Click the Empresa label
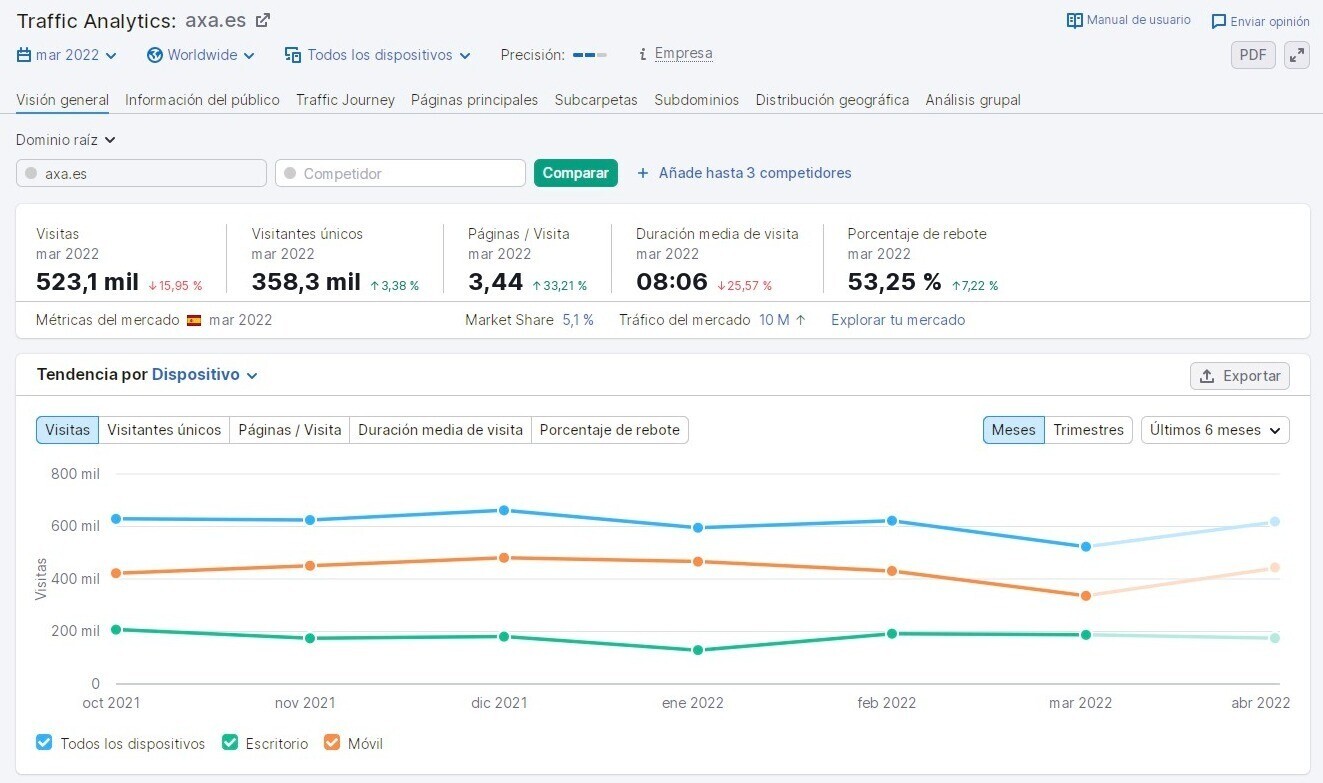 click(684, 54)
